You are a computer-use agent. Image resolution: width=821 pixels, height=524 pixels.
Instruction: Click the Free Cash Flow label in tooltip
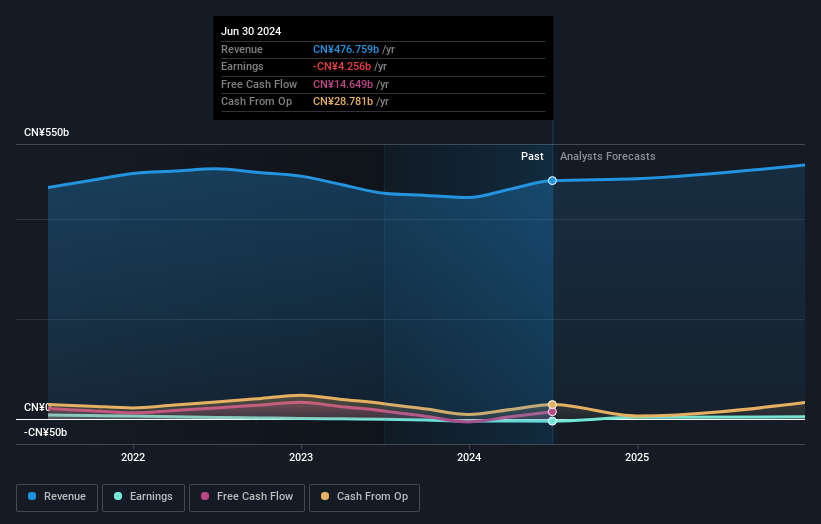point(259,84)
